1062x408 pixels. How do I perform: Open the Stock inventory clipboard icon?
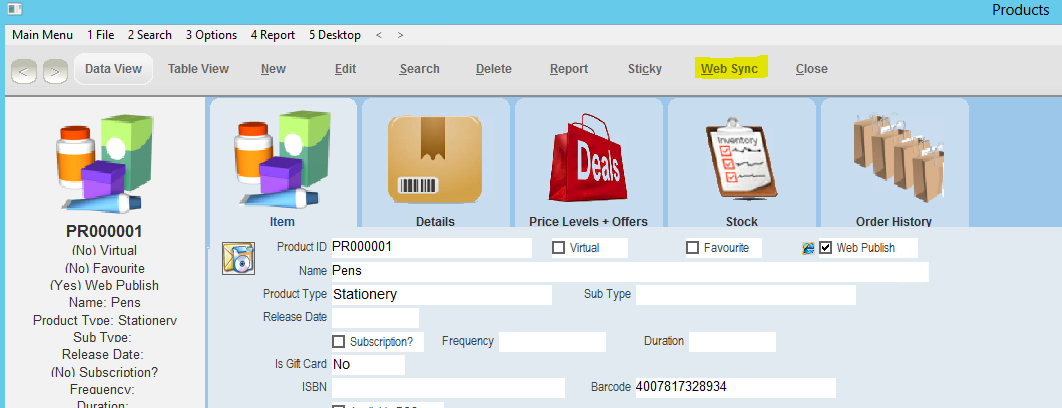[741, 160]
